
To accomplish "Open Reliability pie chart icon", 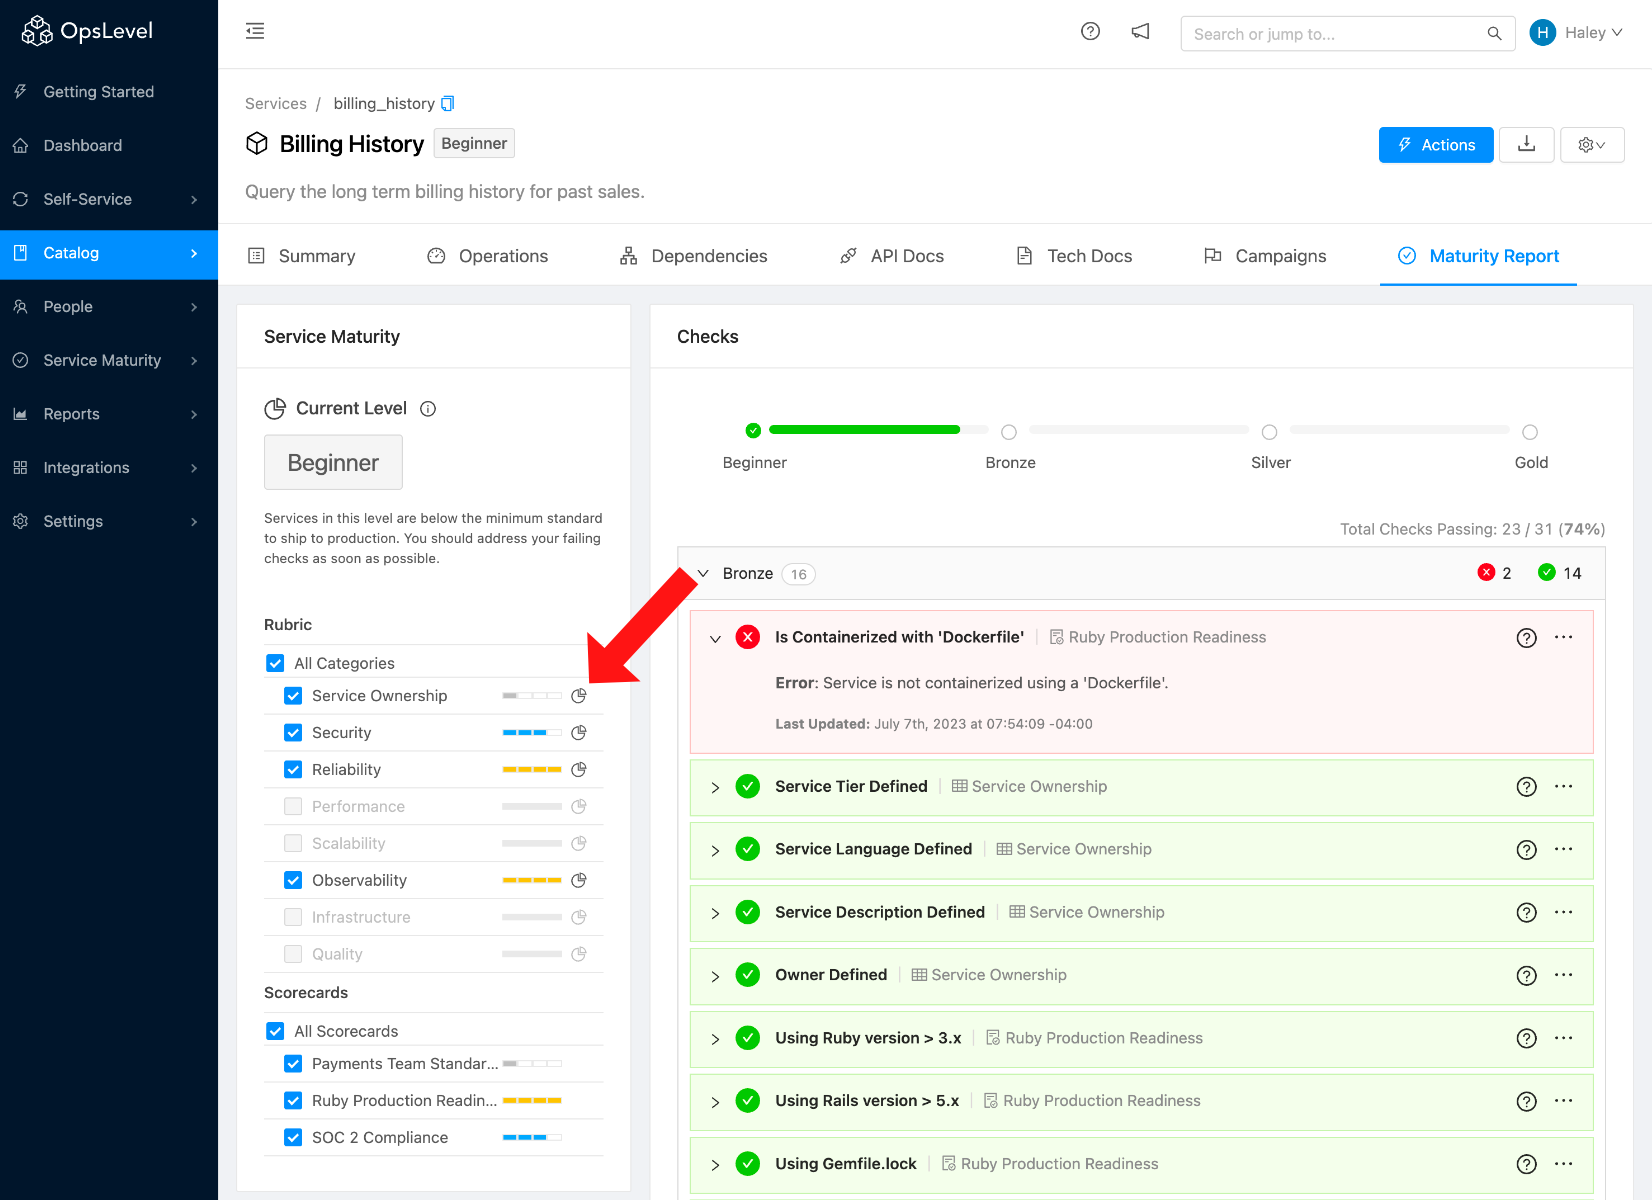I will [x=578, y=770].
